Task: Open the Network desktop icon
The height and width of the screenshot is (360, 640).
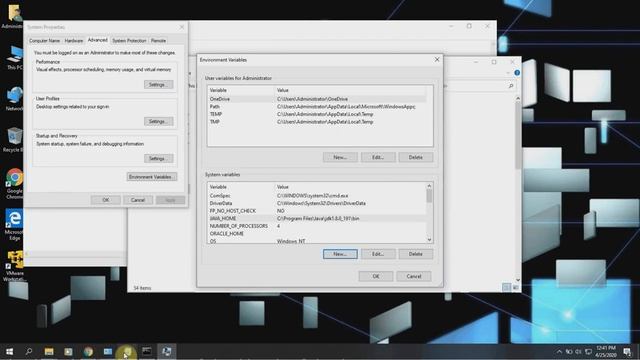Action: tap(14, 99)
